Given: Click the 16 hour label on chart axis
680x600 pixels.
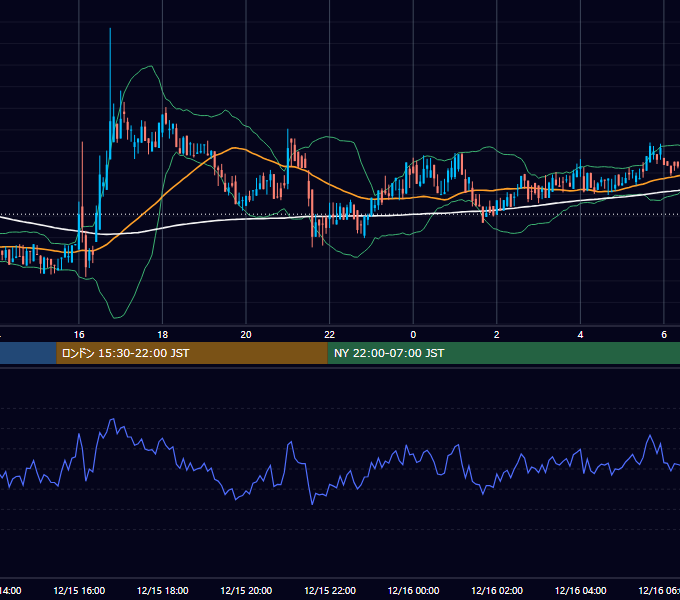Looking at the screenshot, I should pyautogui.click(x=79, y=335).
